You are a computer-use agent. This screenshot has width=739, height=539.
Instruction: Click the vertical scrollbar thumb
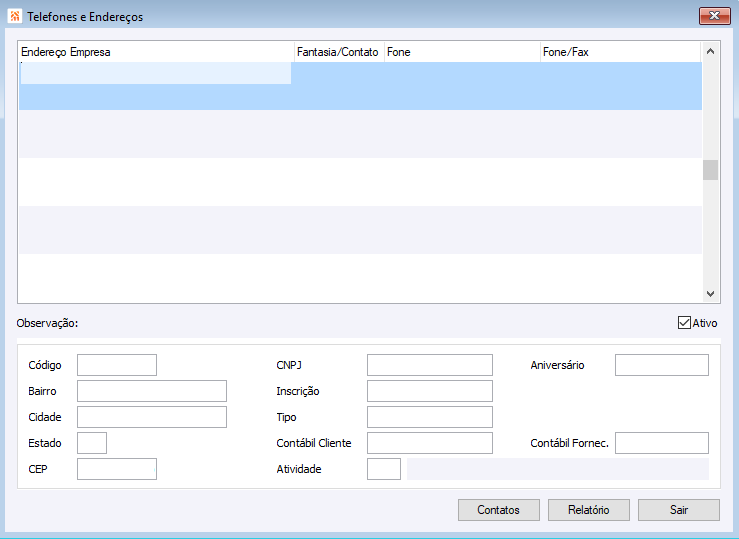711,170
